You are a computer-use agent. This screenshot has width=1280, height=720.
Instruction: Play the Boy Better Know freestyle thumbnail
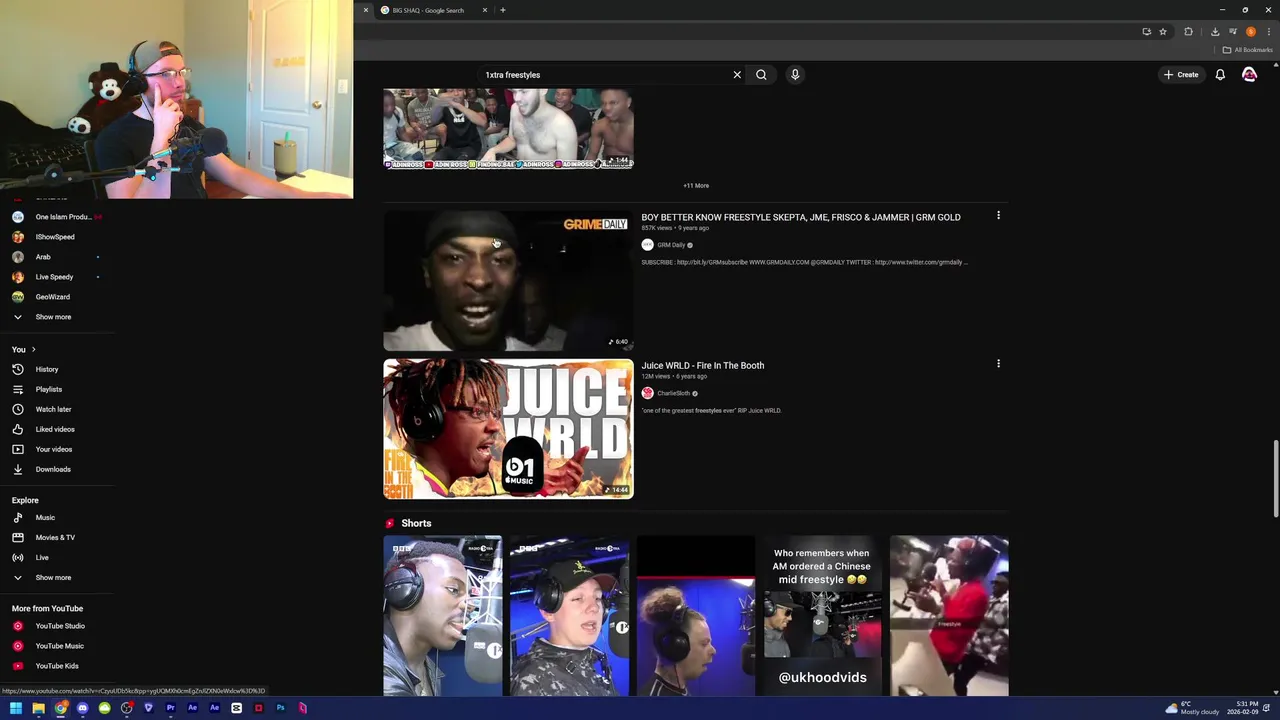(x=508, y=281)
